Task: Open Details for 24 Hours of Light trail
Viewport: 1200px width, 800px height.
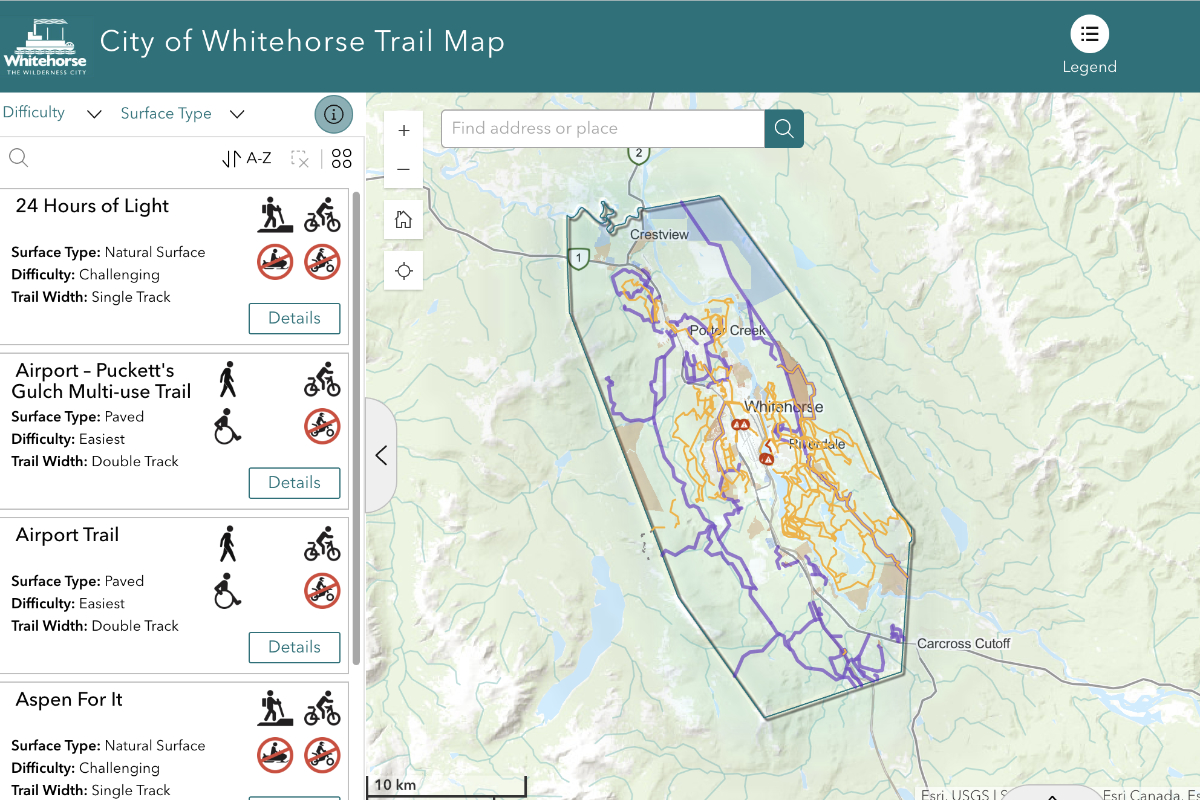Action: pyautogui.click(x=294, y=318)
